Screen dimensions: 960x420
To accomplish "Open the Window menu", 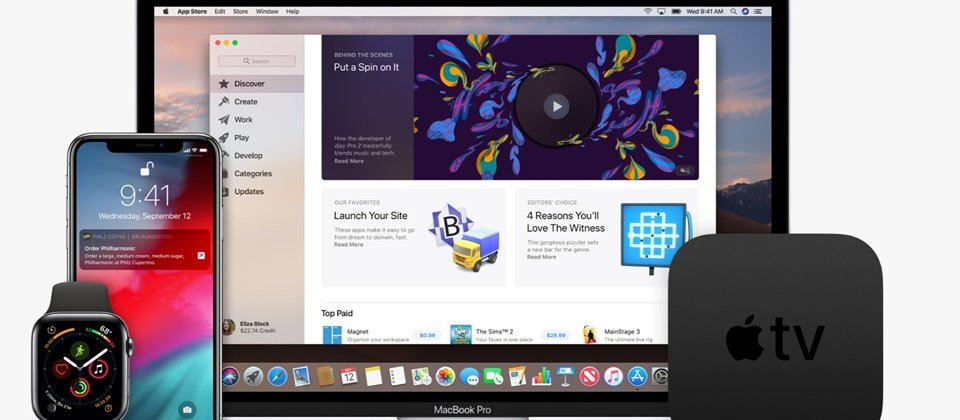I will click(x=267, y=11).
